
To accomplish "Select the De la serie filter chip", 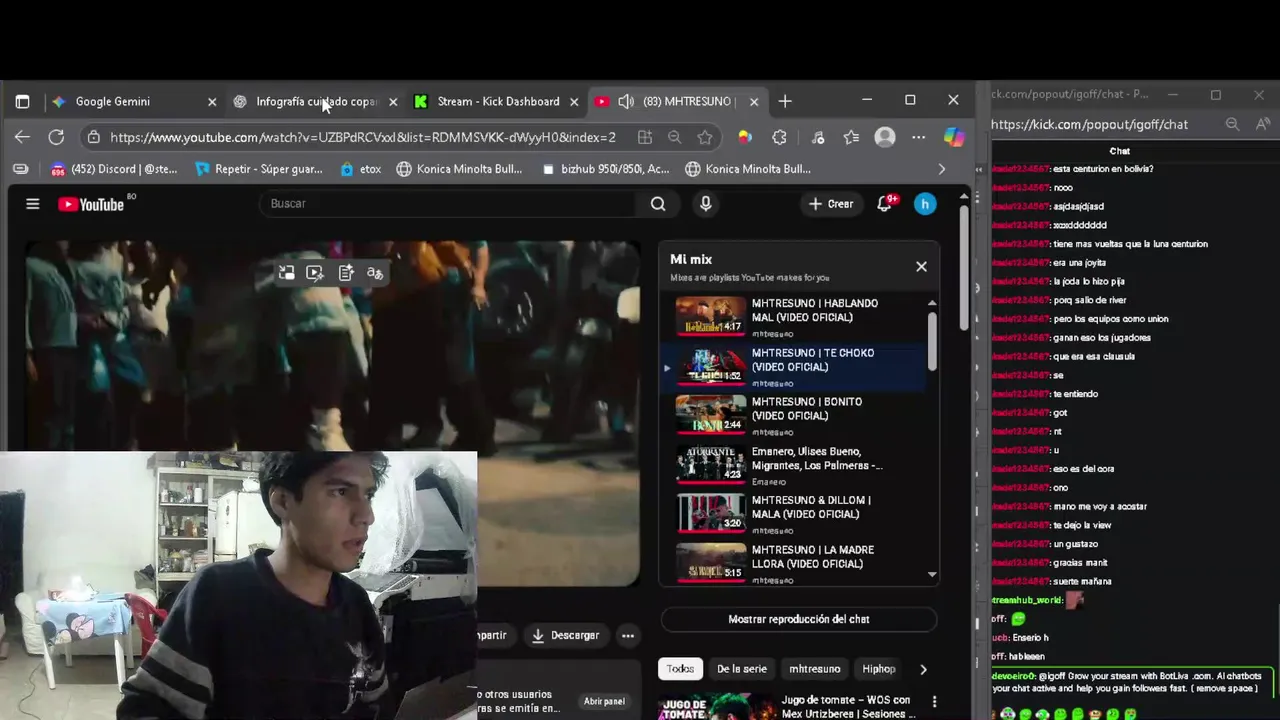I will pos(742,669).
